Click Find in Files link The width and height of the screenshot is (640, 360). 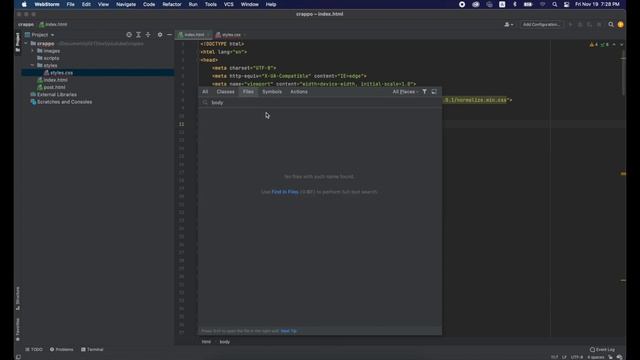click(x=285, y=192)
